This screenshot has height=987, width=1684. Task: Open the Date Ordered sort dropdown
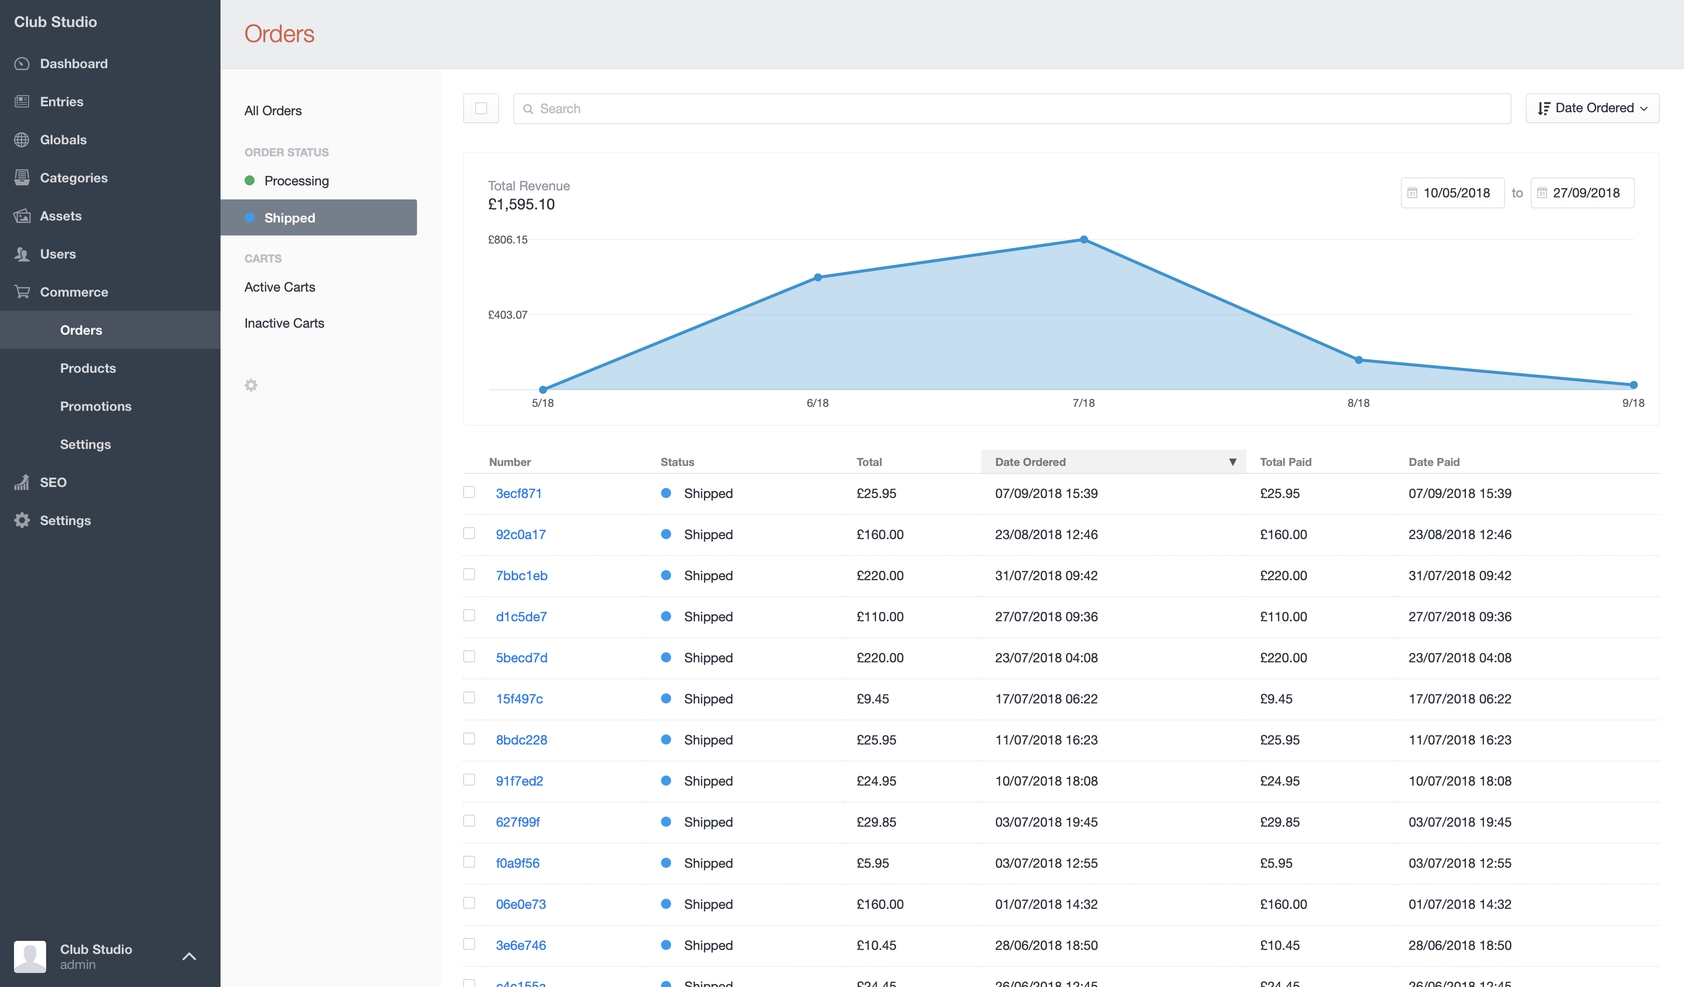click(x=1592, y=108)
